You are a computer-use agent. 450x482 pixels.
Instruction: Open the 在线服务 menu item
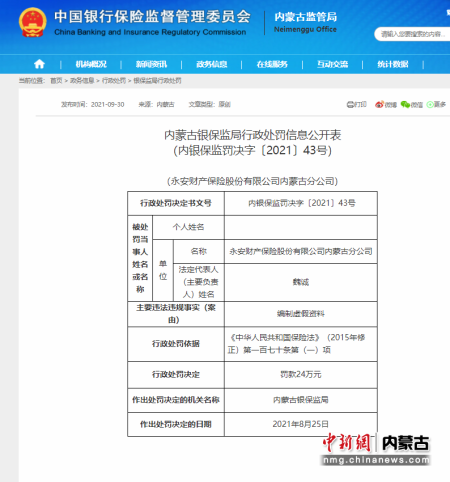click(x=272, y=64)
